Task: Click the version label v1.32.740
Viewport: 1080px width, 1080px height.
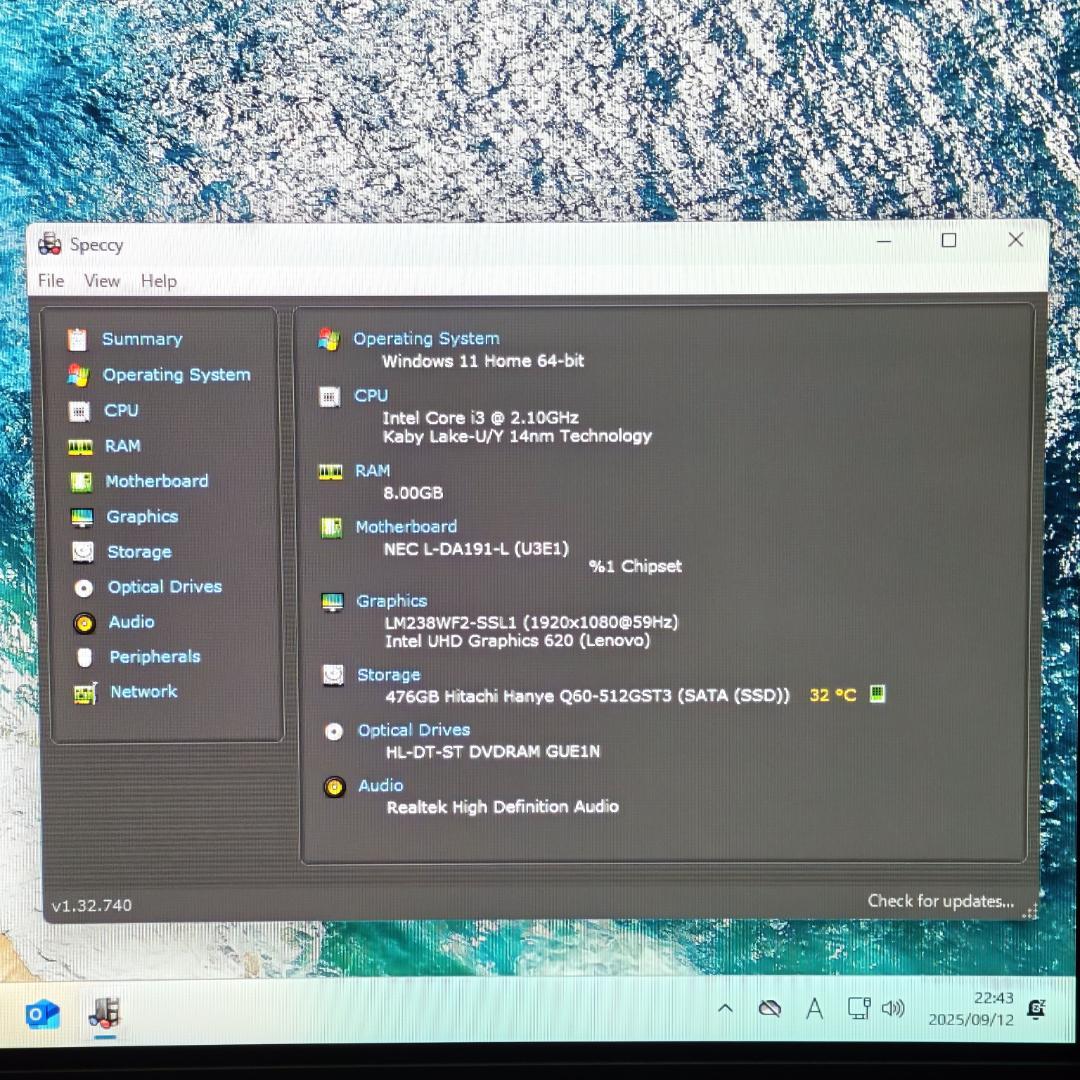Action: [x=91, y=905]
